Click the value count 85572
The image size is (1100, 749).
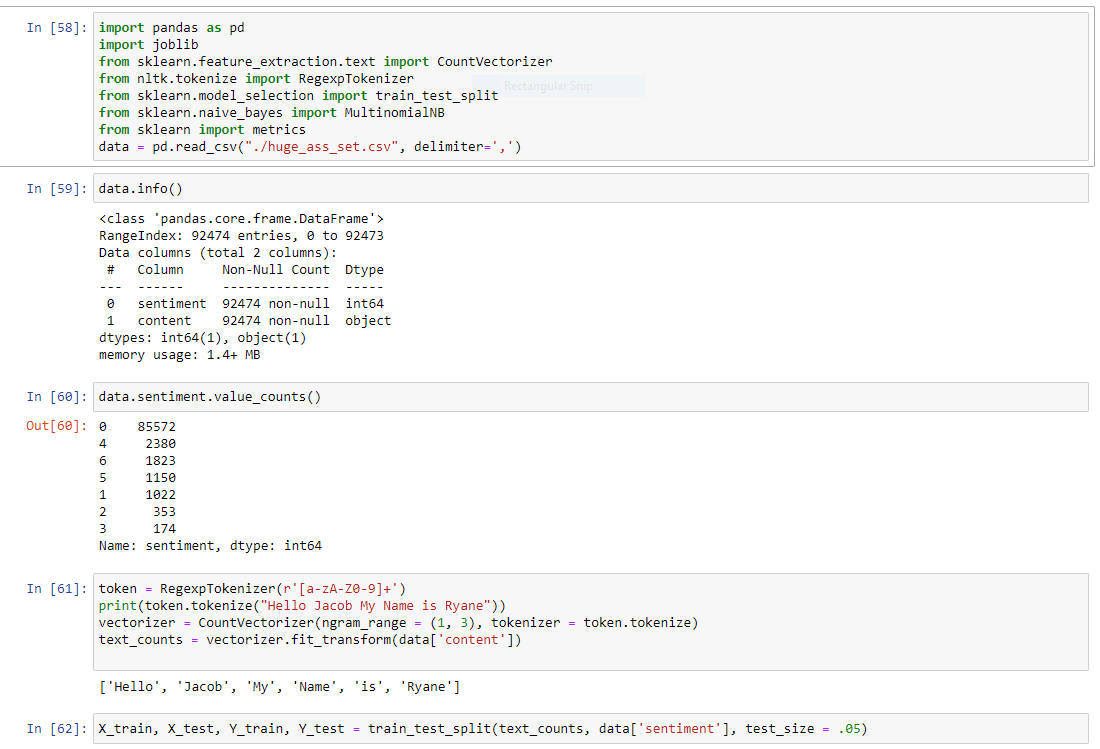(157, 426)
